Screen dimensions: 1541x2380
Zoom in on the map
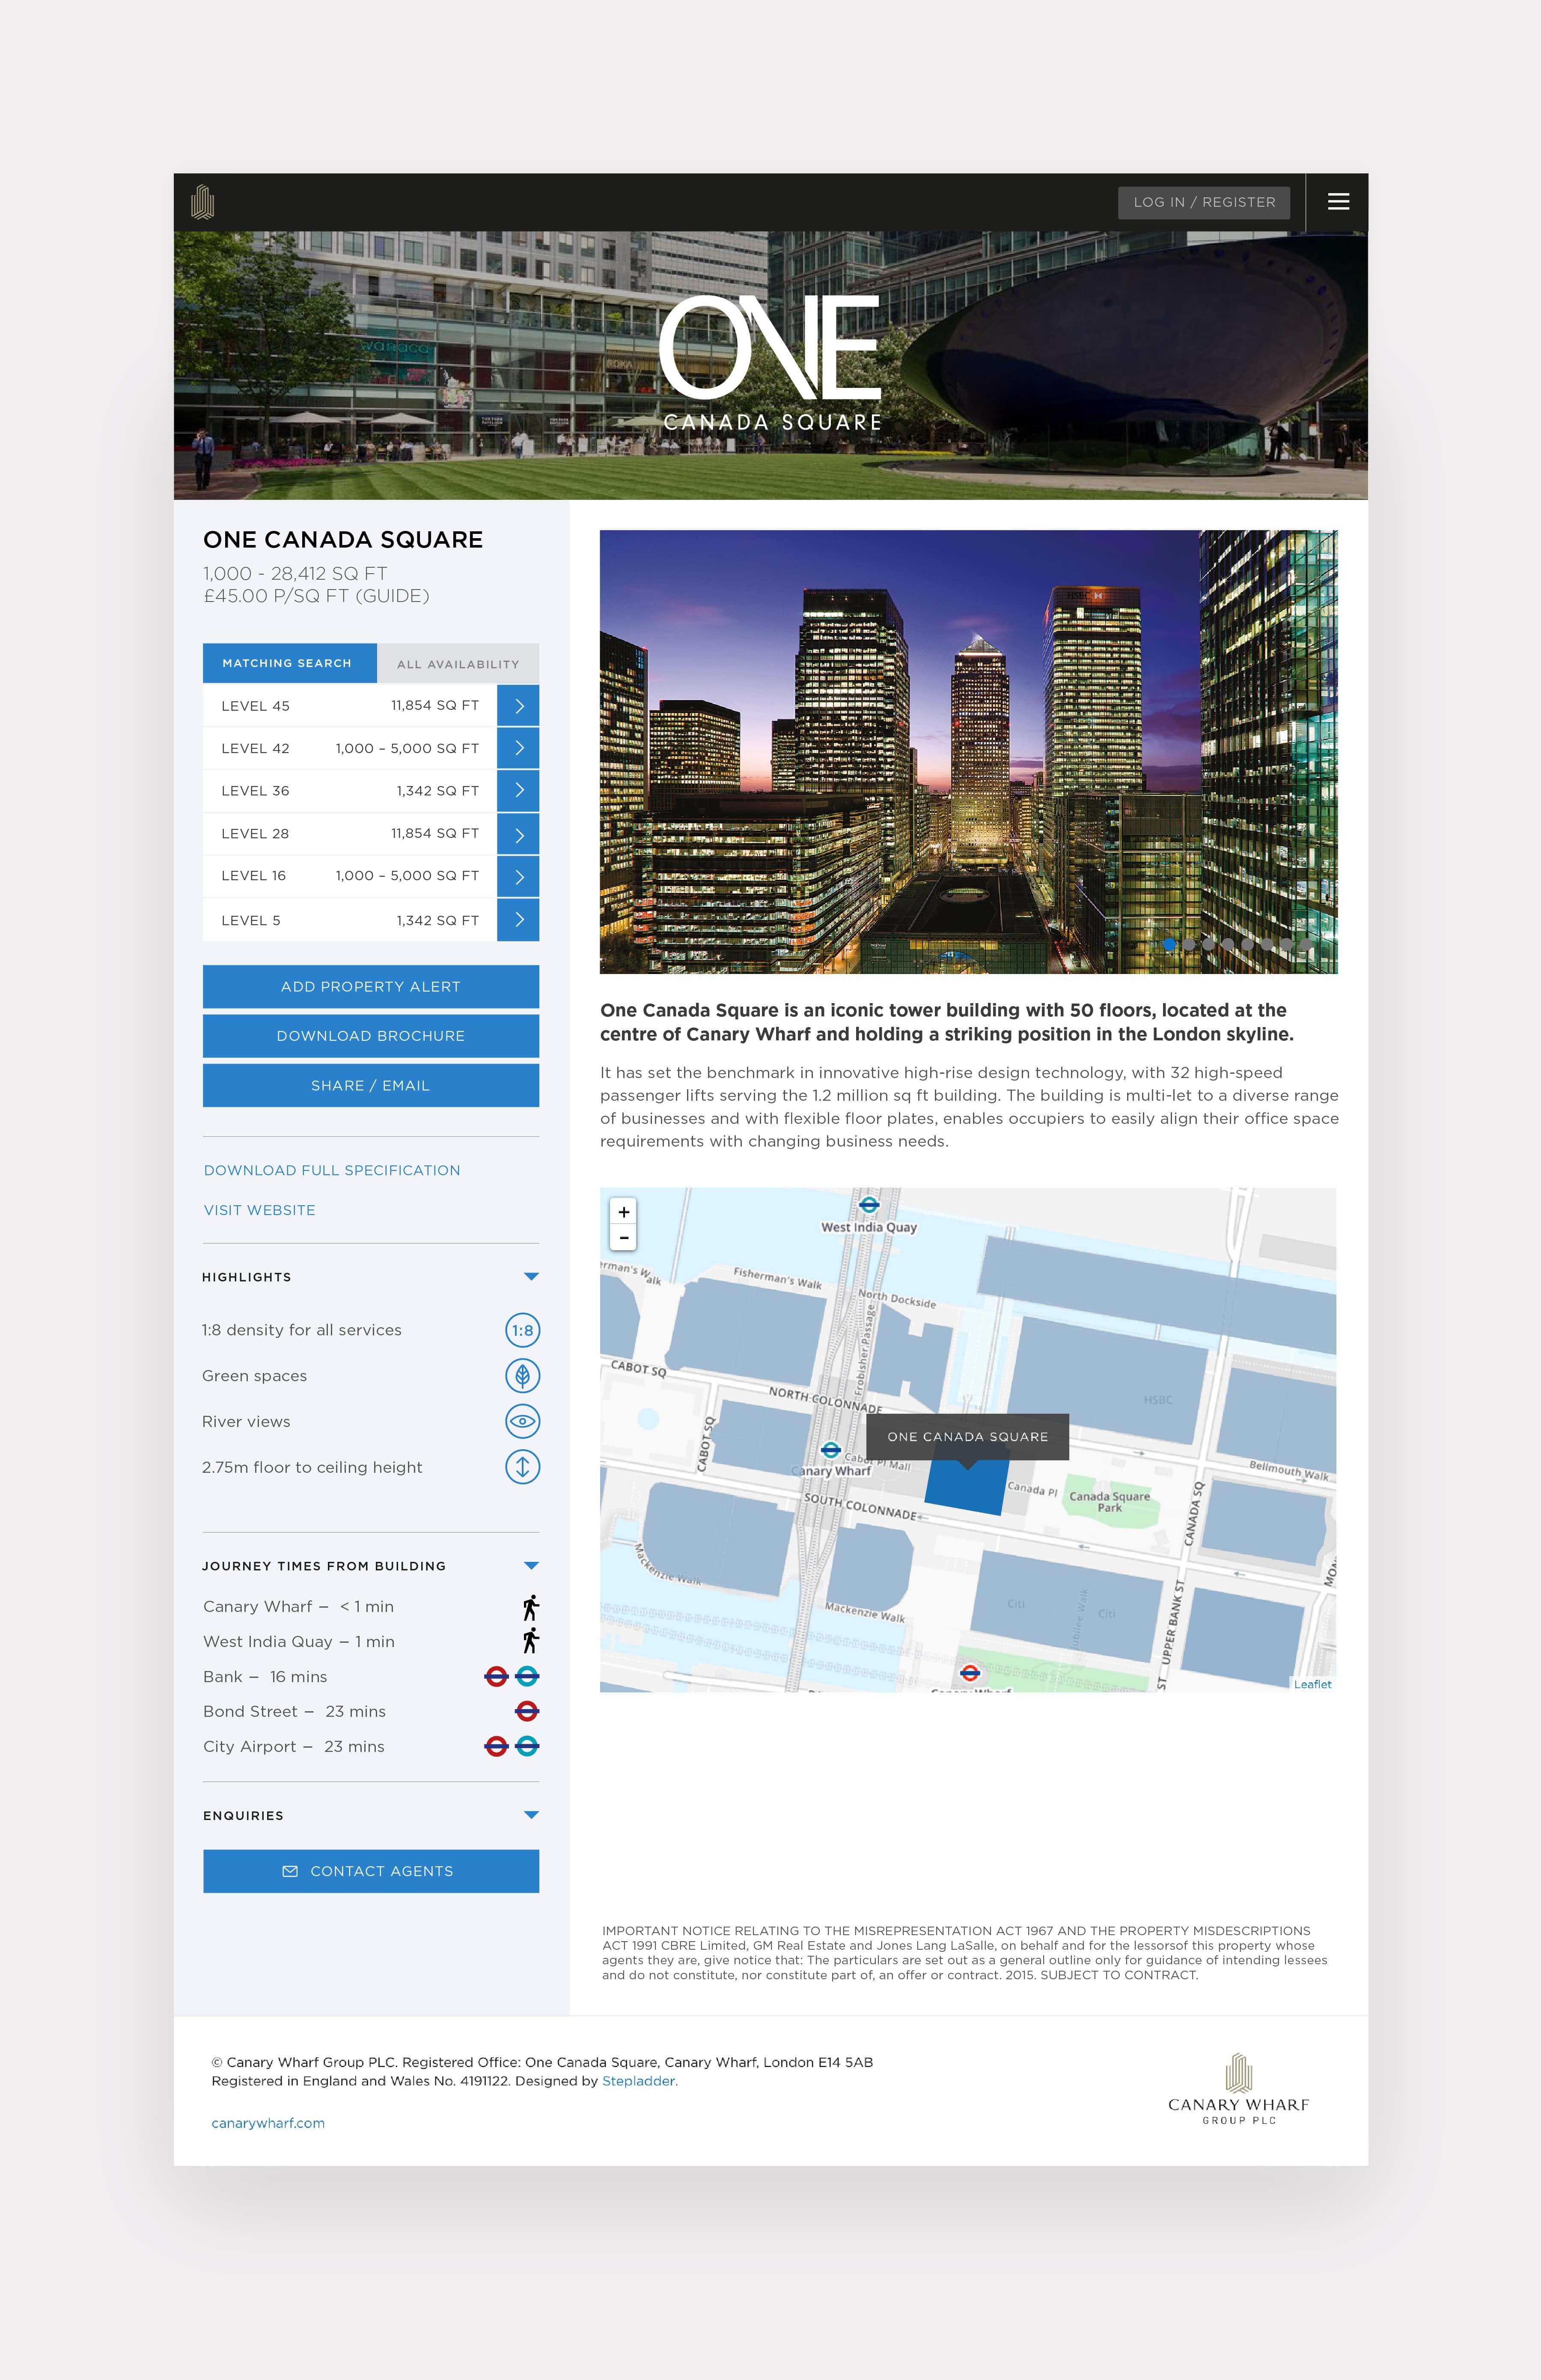(624, 1212)
